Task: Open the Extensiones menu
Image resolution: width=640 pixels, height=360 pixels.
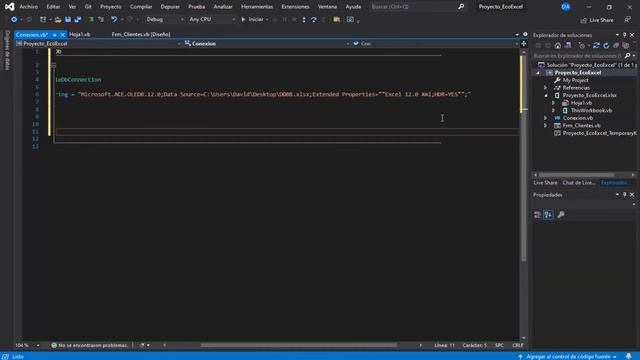Action: [295, 7]
